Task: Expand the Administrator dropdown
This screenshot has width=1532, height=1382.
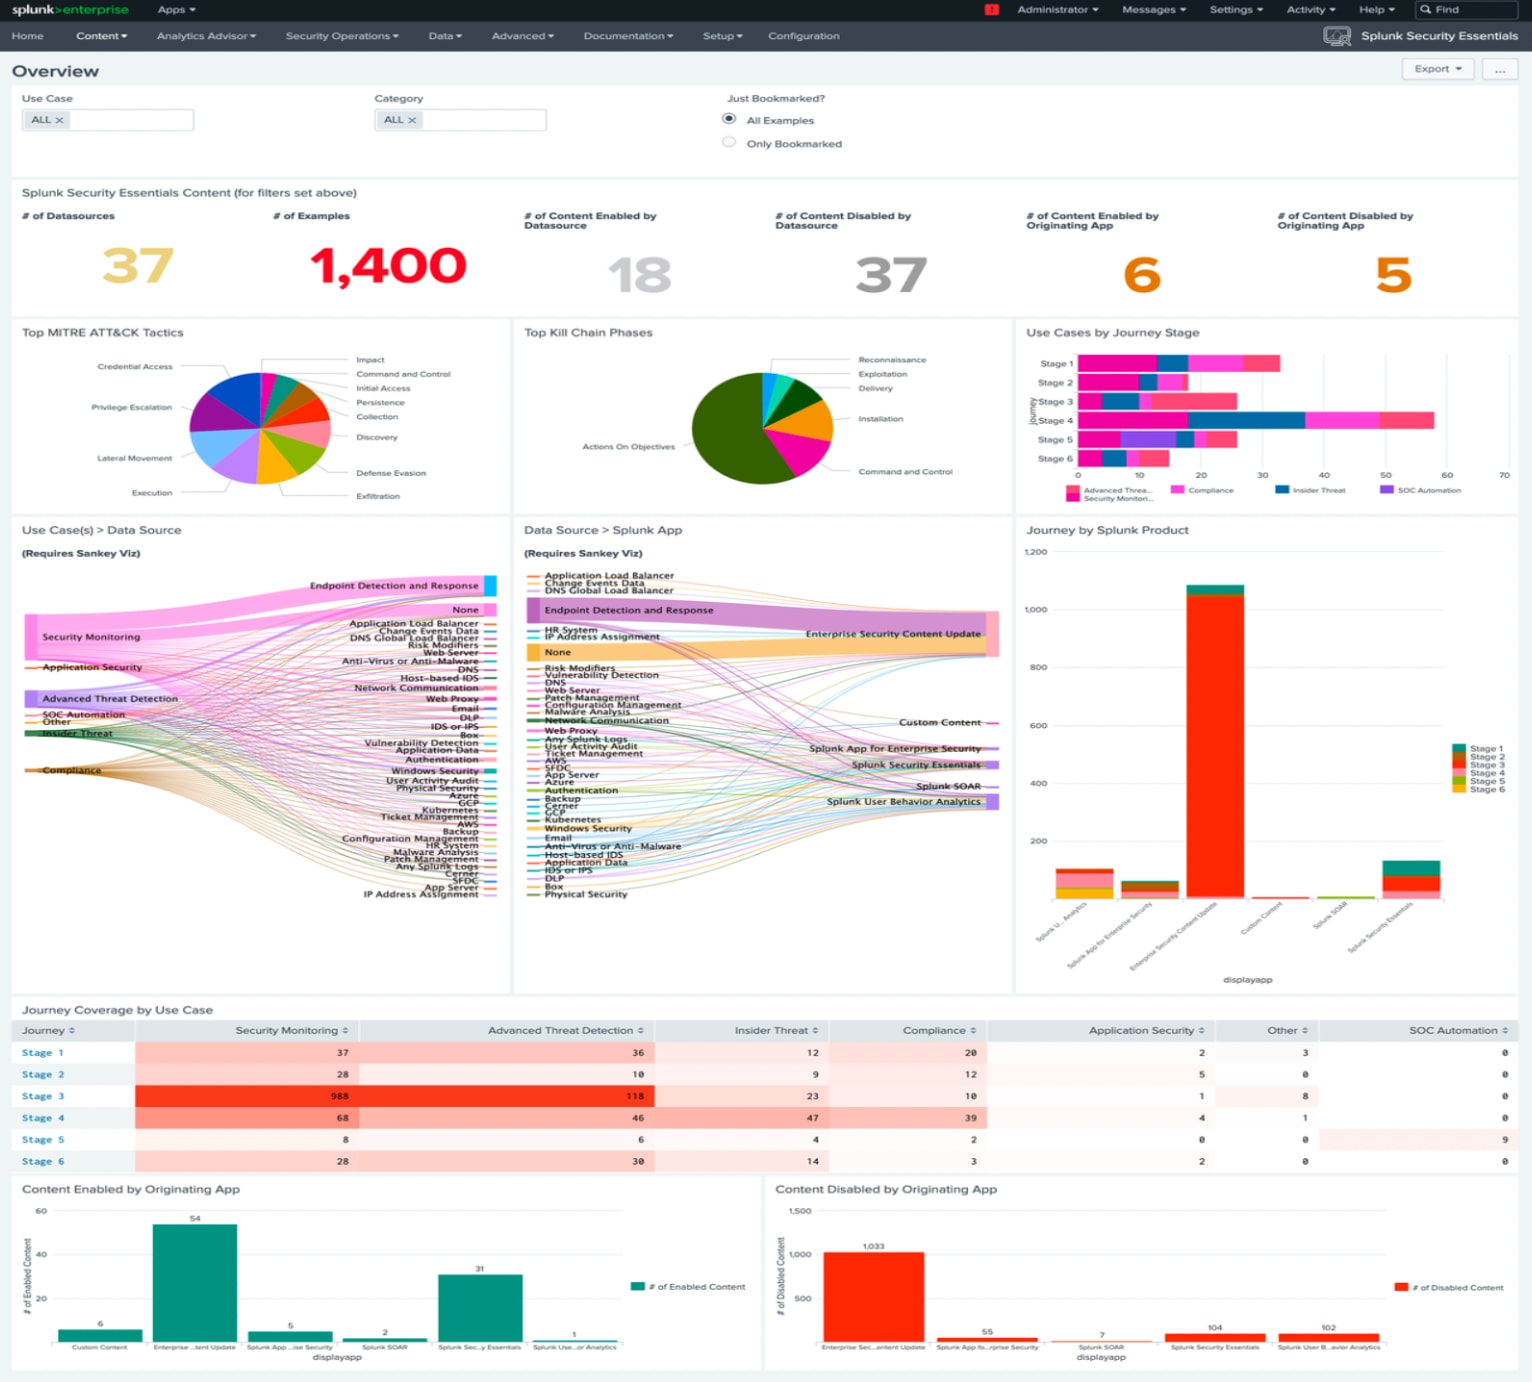Action: [x=1057, y=10]
